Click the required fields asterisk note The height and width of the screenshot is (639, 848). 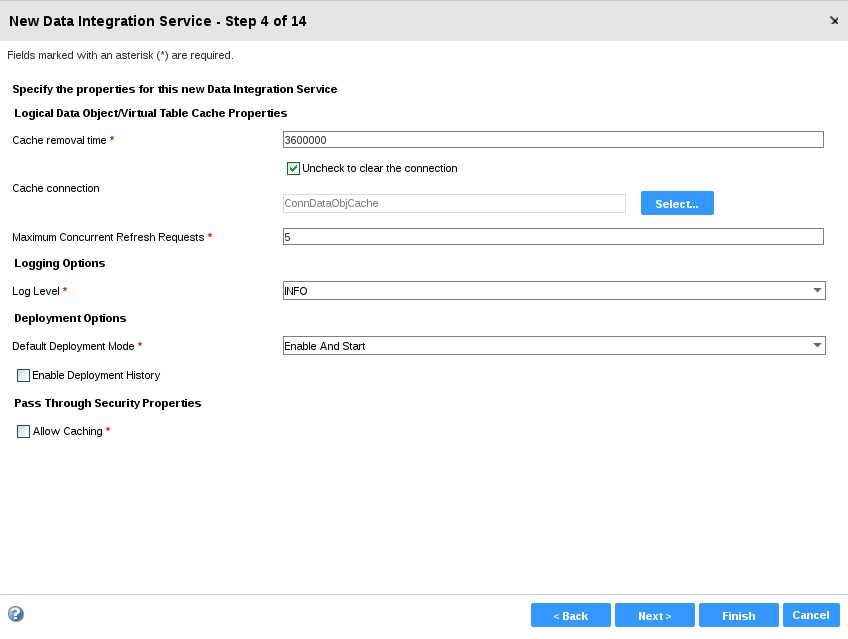(x=120, y=55)
